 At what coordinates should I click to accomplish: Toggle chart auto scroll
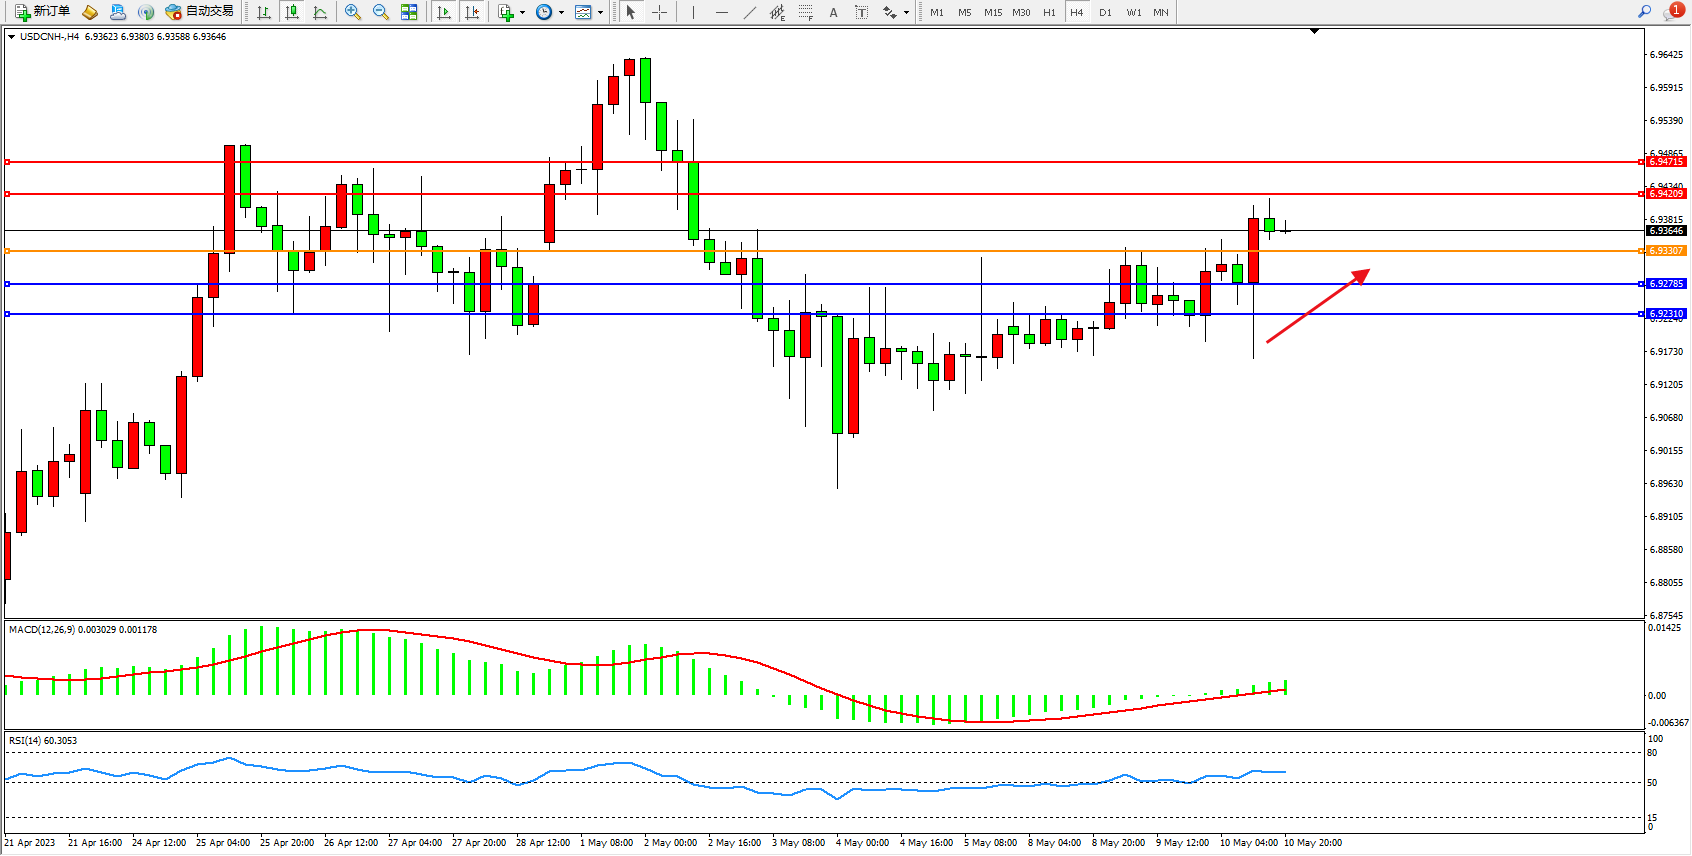[x=444, y=12]
